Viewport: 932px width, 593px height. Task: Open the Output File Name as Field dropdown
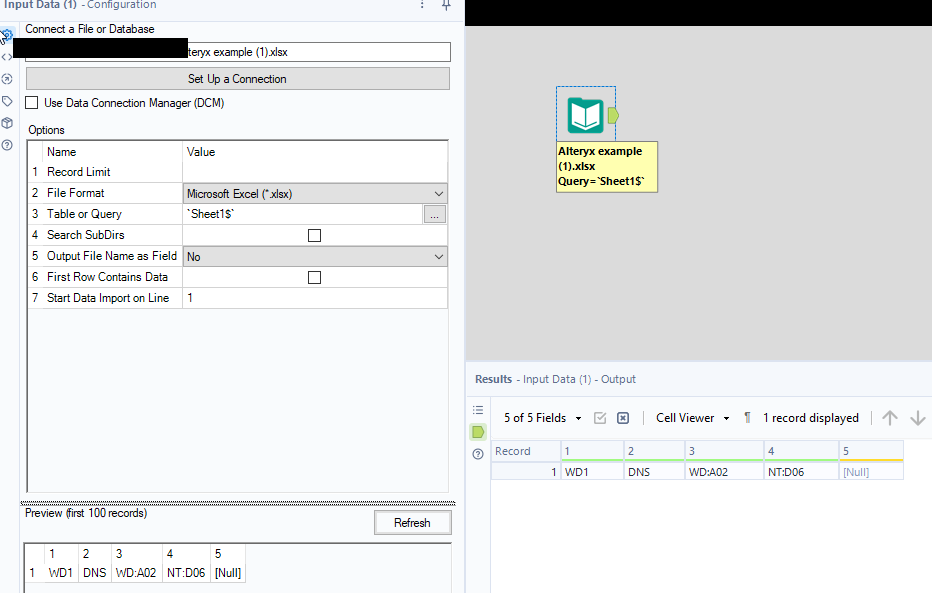click(x=315, y=257)
